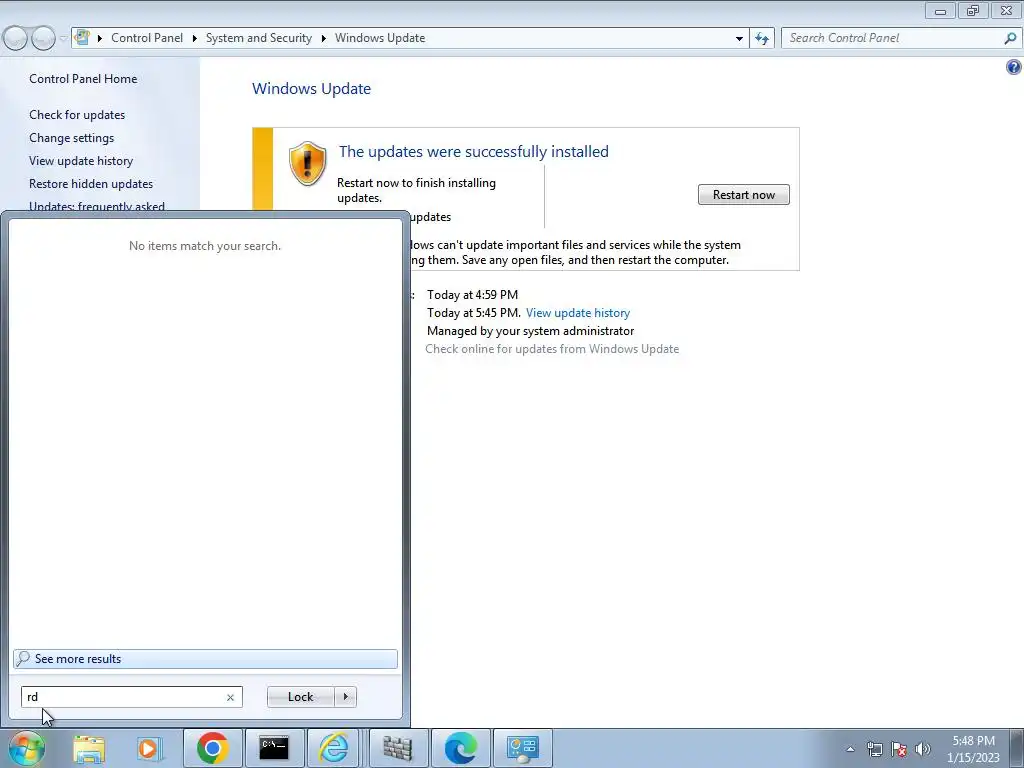The width and height of the screenshot is (1024, 768).
Task: Click the Windows Update heading
Action: [312, 89]
